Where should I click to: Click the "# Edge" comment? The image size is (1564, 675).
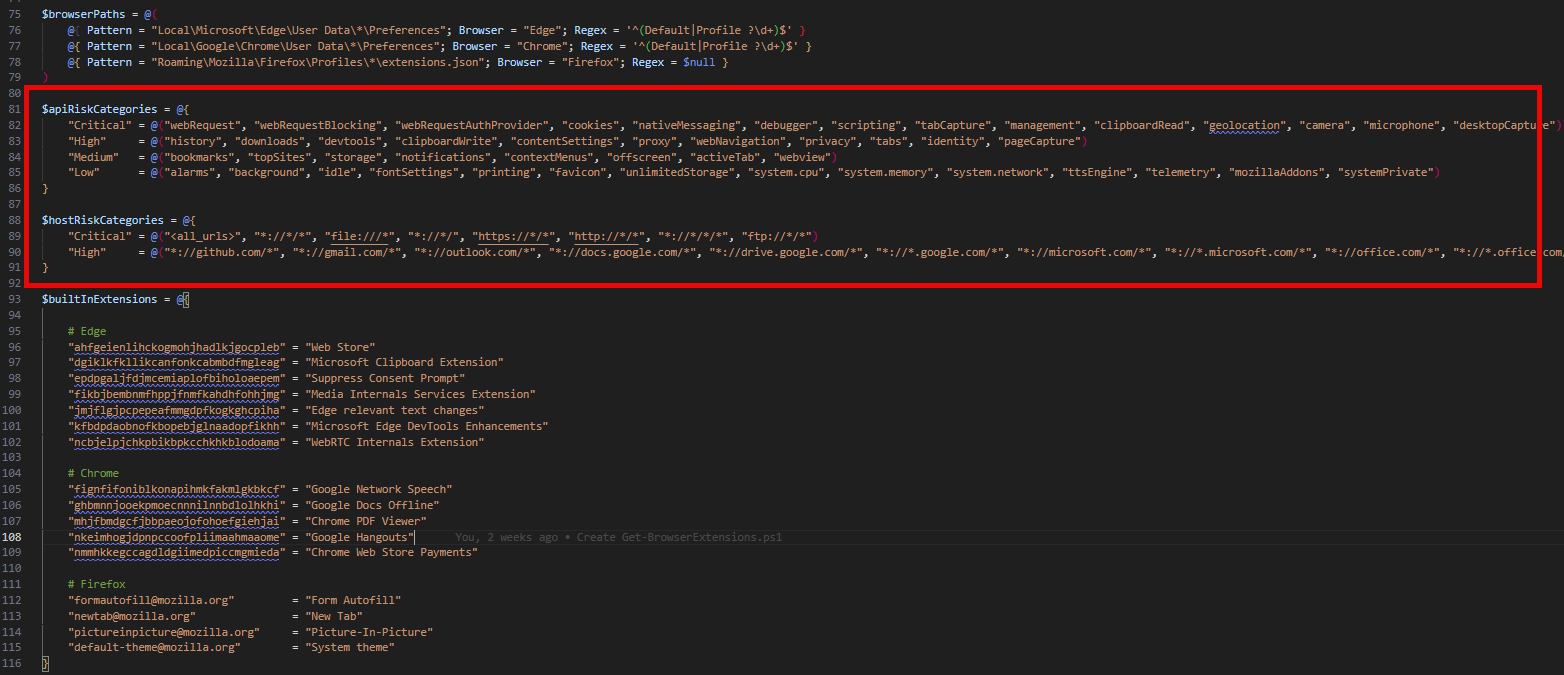point(87,331)
